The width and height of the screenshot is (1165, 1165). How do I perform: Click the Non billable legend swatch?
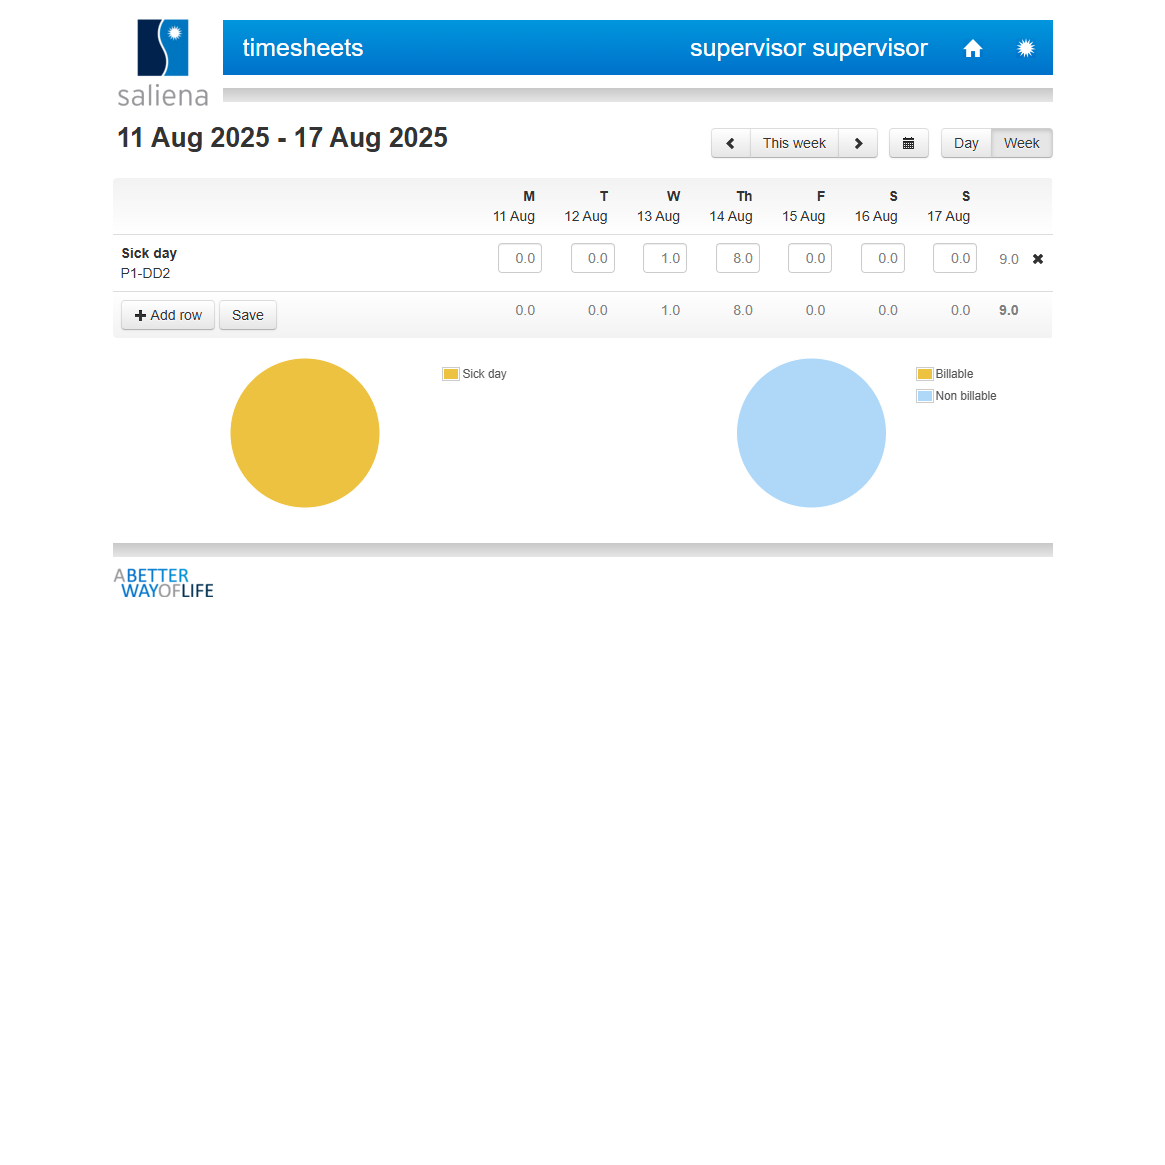click(x=925, y=396)
